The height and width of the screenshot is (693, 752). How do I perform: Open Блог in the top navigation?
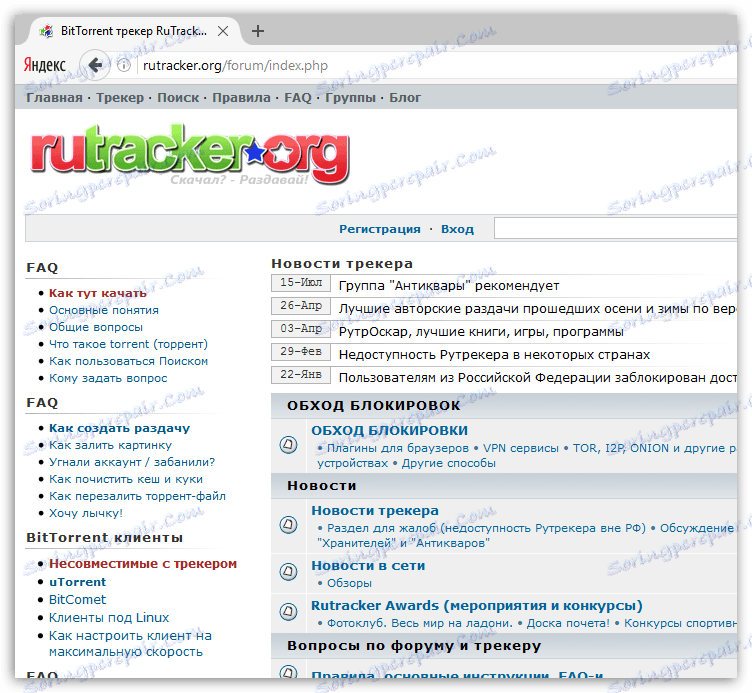click(x=405, y=98)
